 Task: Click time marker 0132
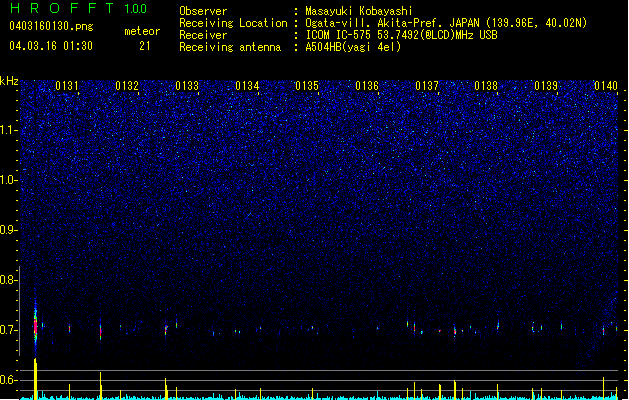pyautogui.click(x=127, y=86)
